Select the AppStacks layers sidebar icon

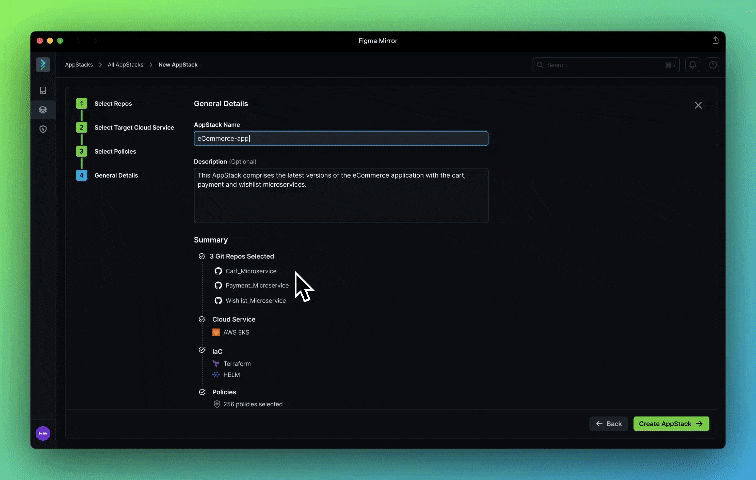click(43, 109)
